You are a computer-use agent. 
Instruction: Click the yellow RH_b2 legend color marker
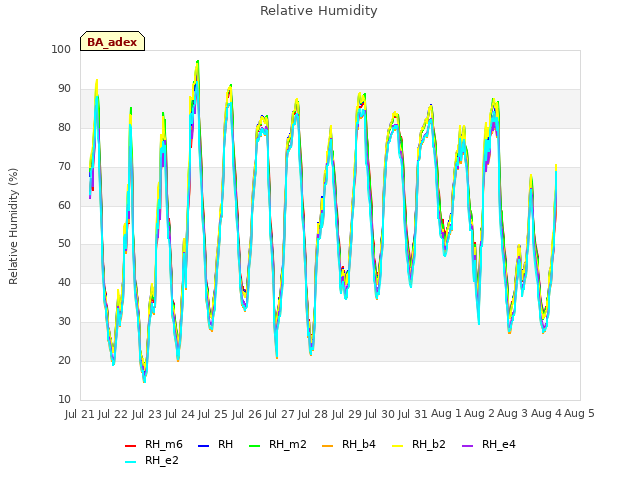[397, 446]
